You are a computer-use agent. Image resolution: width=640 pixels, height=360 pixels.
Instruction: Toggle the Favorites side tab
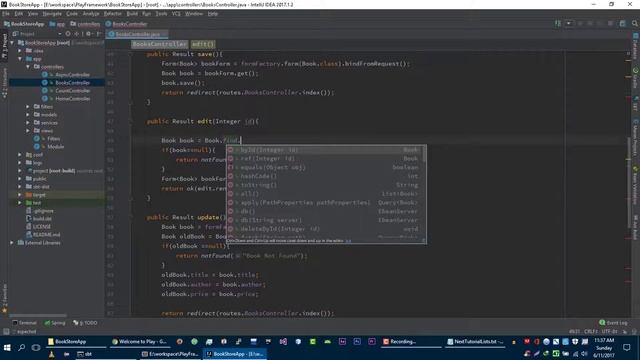click(4, 299)
